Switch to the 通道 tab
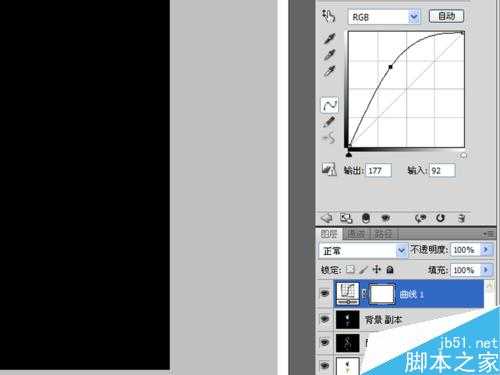Screen dimensions: 500x375 click(x=356, y=234)
